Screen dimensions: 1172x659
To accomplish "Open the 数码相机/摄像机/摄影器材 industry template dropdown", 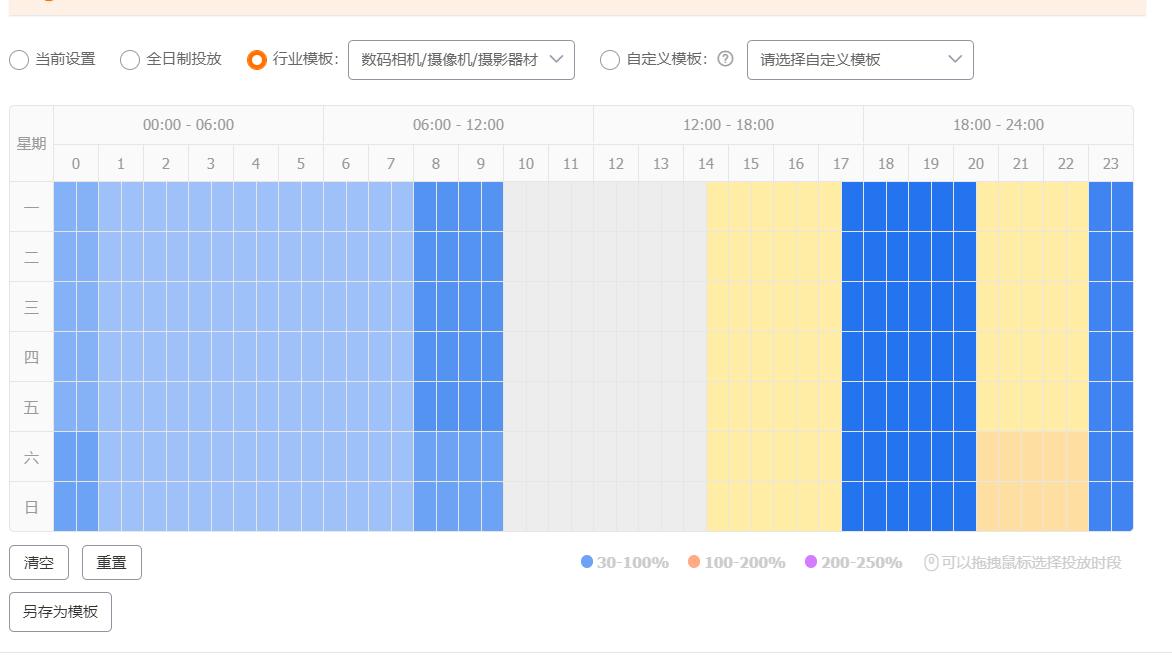I will click(x=460, y=60).
